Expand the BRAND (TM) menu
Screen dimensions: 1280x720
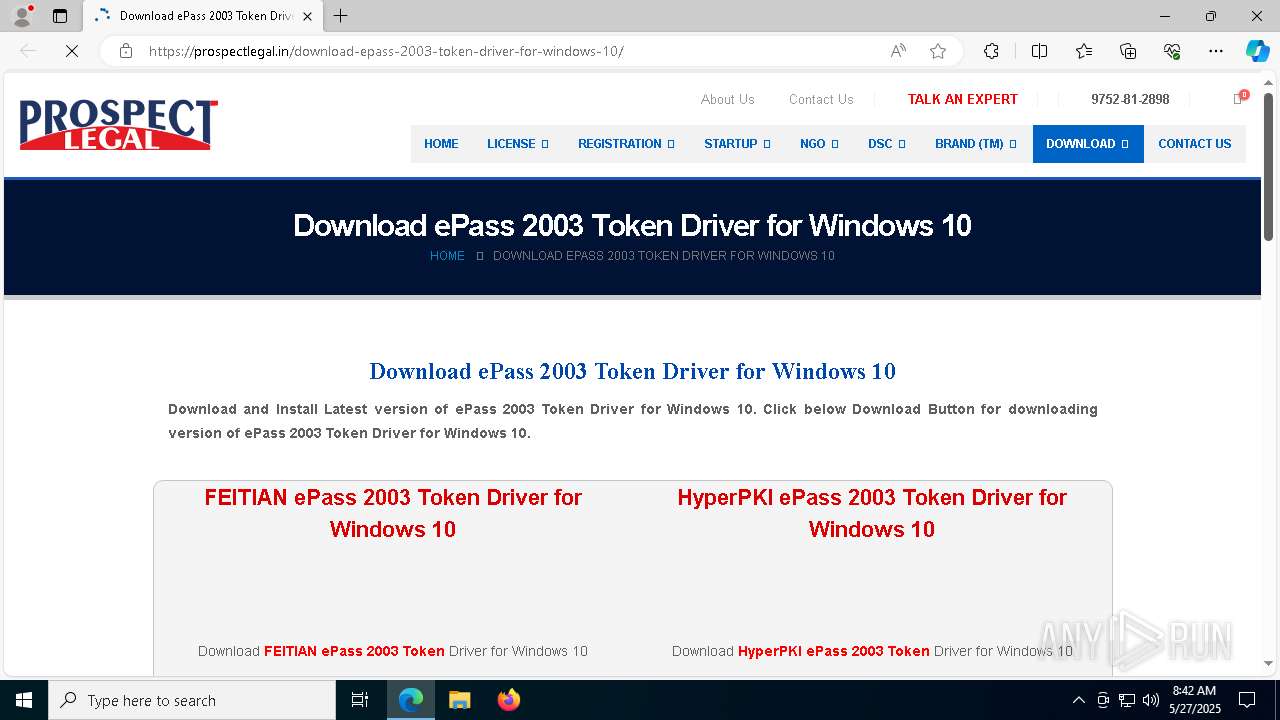tap(975, 144)
